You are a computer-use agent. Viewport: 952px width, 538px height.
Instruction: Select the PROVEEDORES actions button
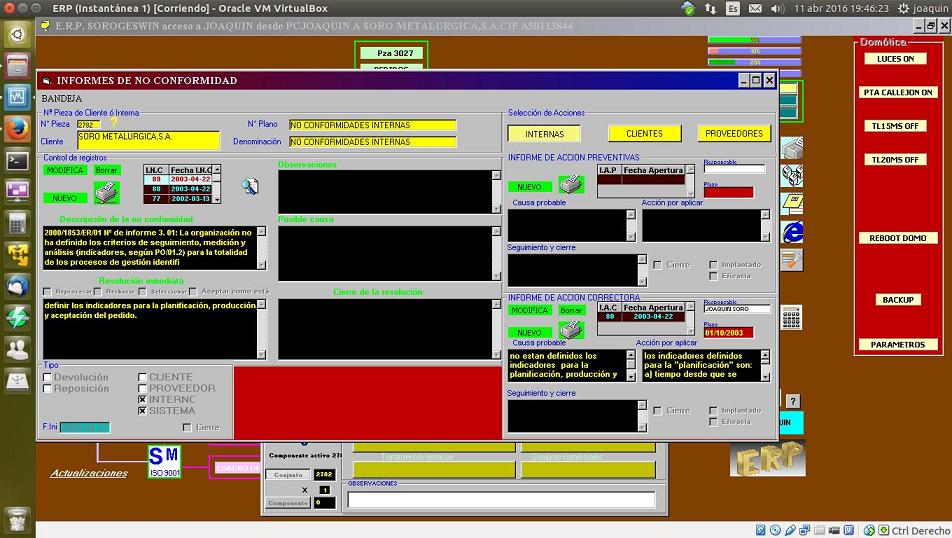tap(734, 134)
